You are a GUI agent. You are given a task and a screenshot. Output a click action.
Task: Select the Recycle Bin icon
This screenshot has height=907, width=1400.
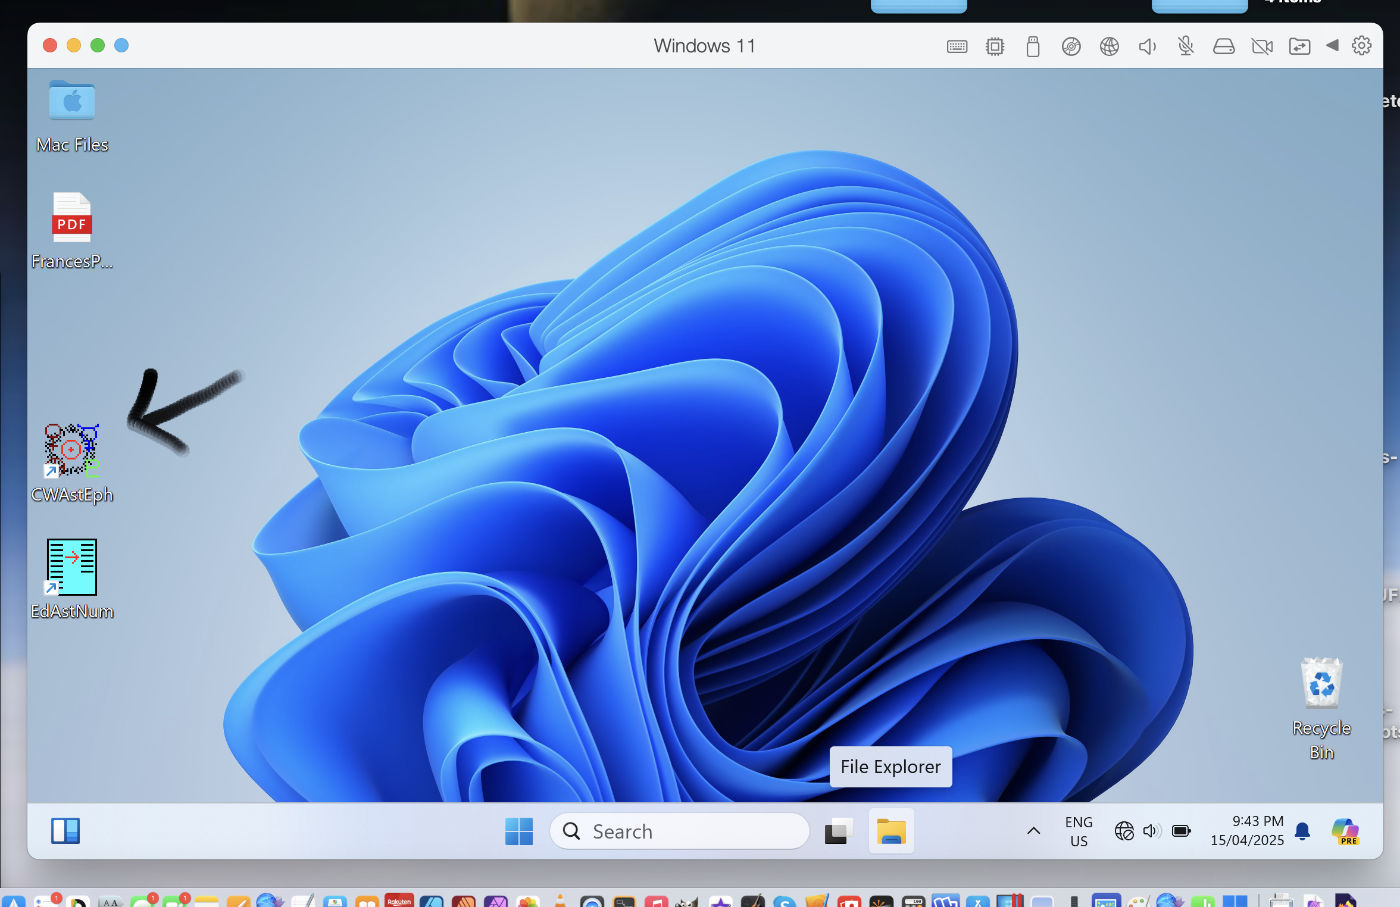tap(1321, 685)
